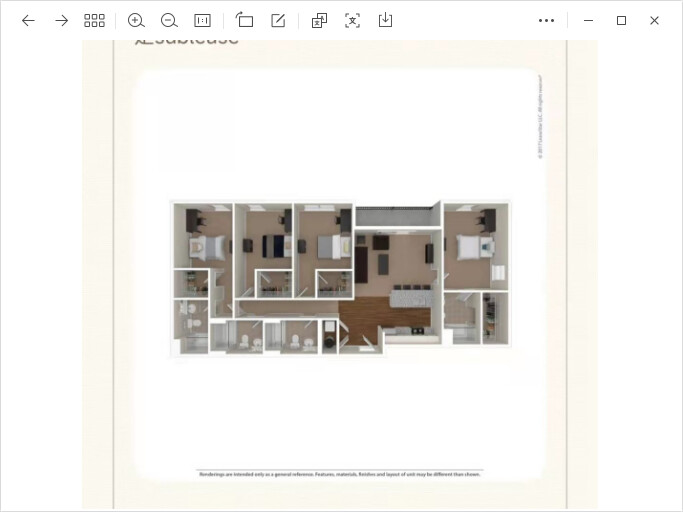
Task: Zoom out with the minus magnifier
Action: [x=169, y=20]
